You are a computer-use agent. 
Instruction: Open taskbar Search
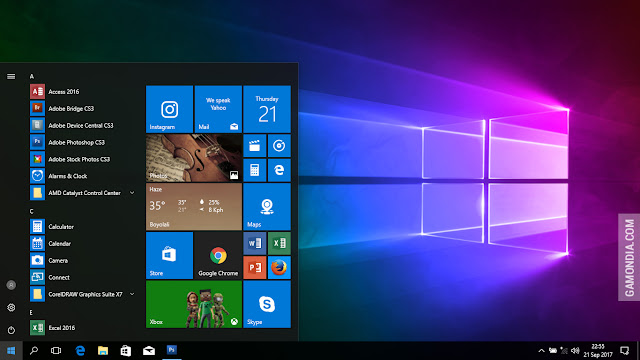tap(34, 351)
